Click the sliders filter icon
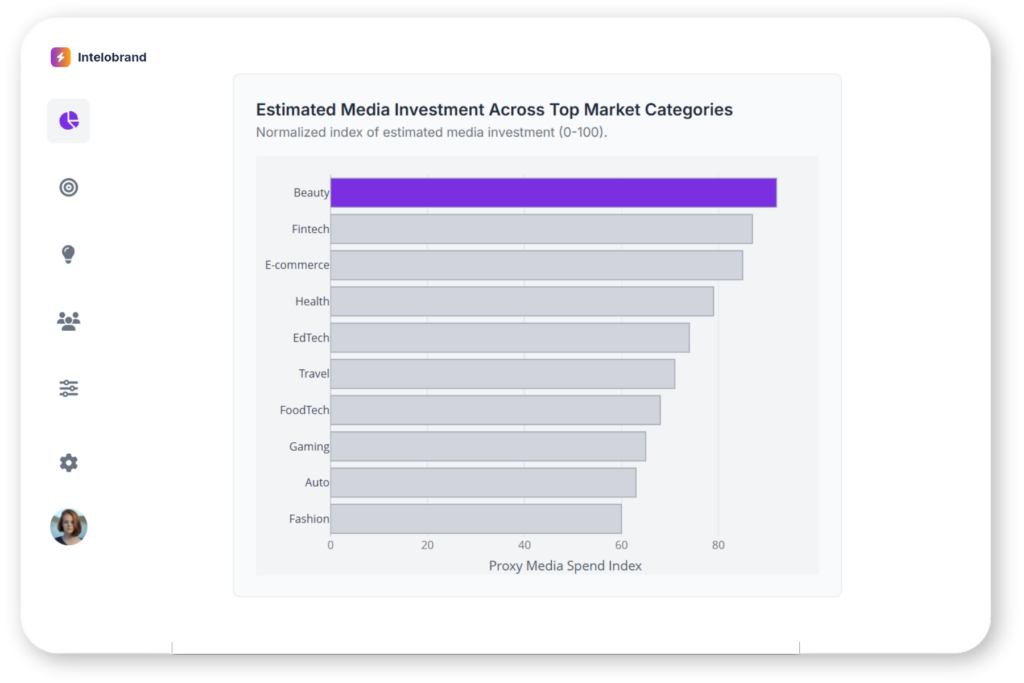The width and height of the screenshot is (1024, 683). coord(68,388)
